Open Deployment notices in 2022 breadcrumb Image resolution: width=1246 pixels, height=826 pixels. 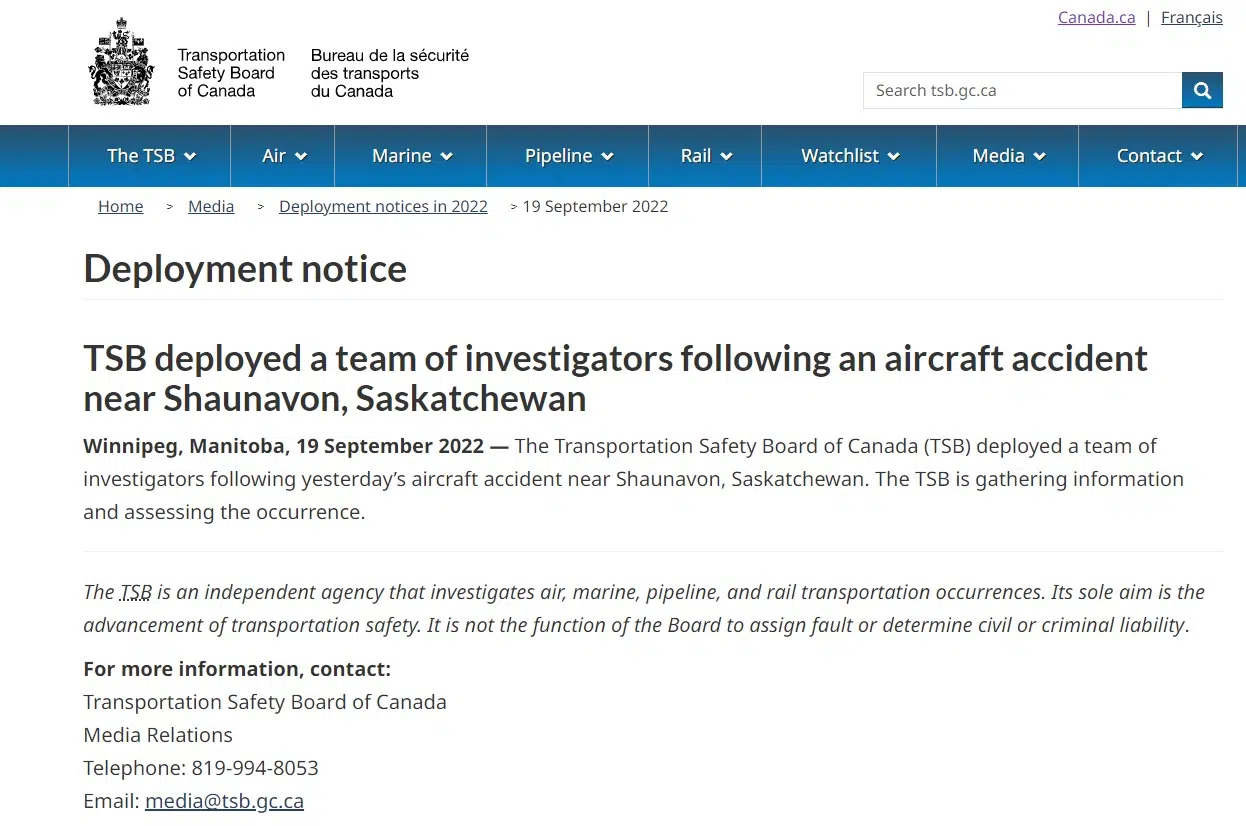pos(383,206)
